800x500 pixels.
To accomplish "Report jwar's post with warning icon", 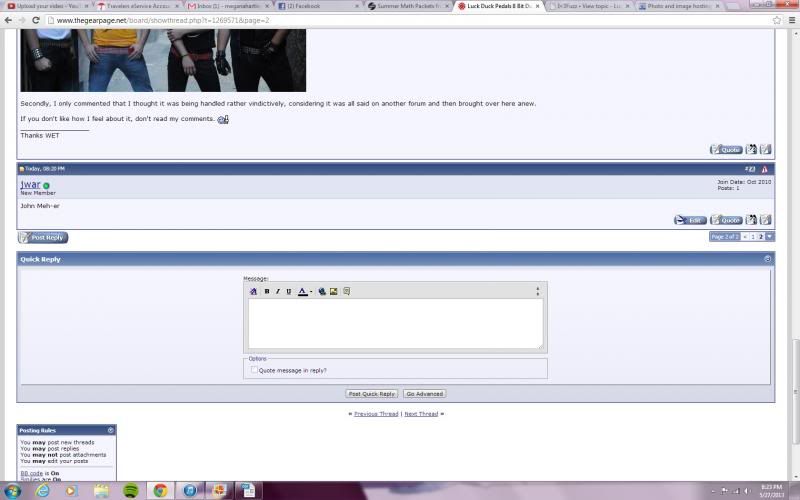I will [765, 169].
